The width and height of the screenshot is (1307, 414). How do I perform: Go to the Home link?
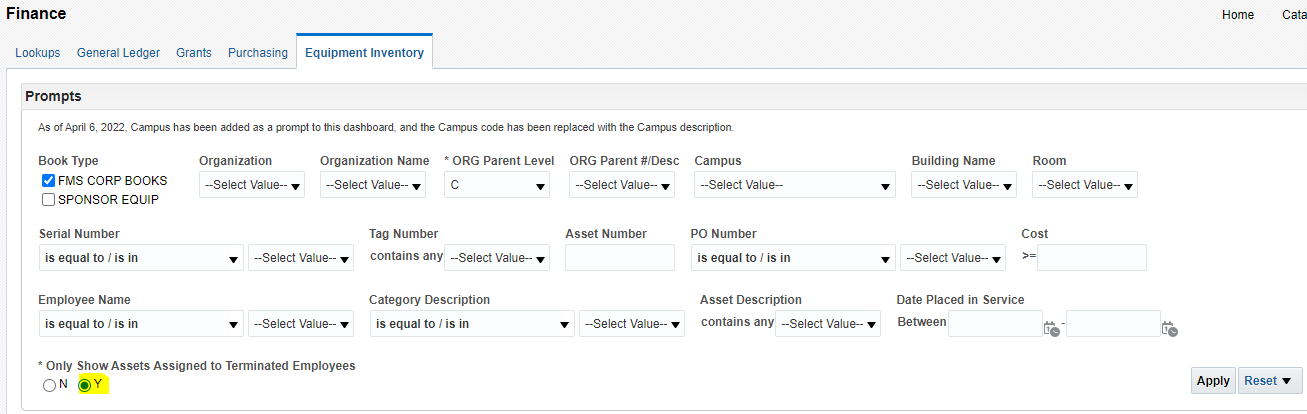[x=1238, y=15]
